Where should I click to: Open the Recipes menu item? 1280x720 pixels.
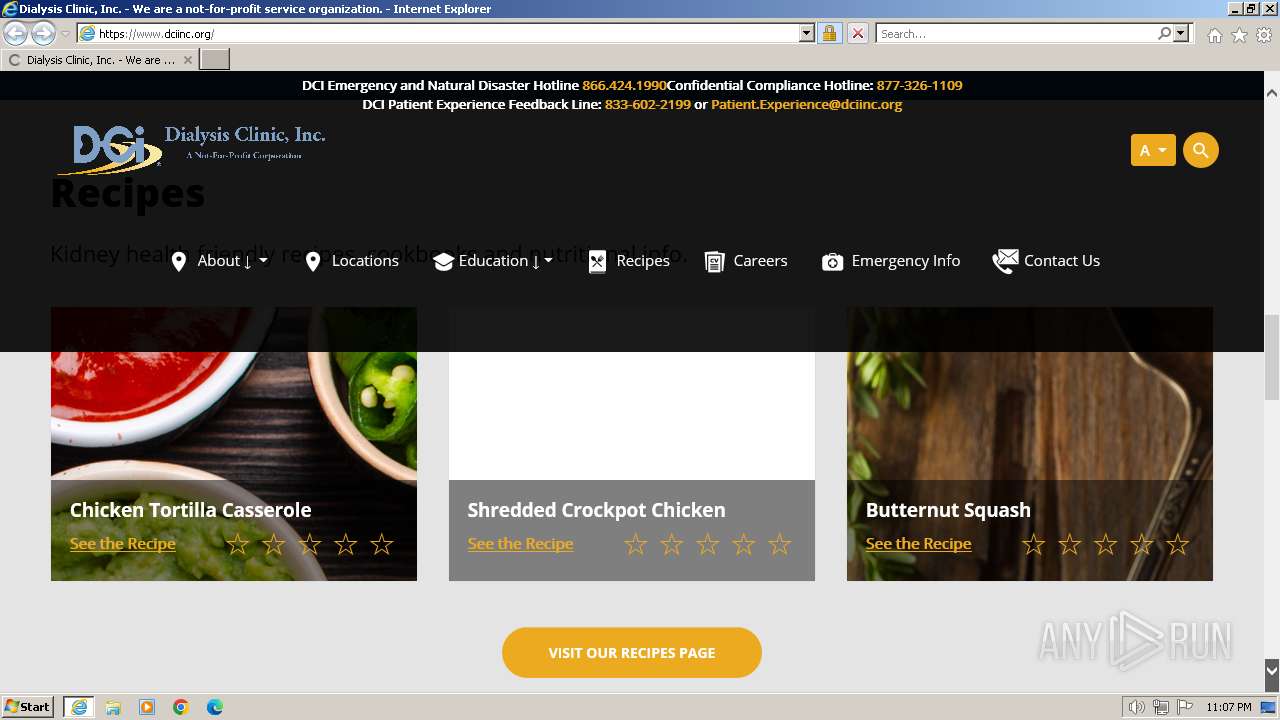click(x=643, y=261)
